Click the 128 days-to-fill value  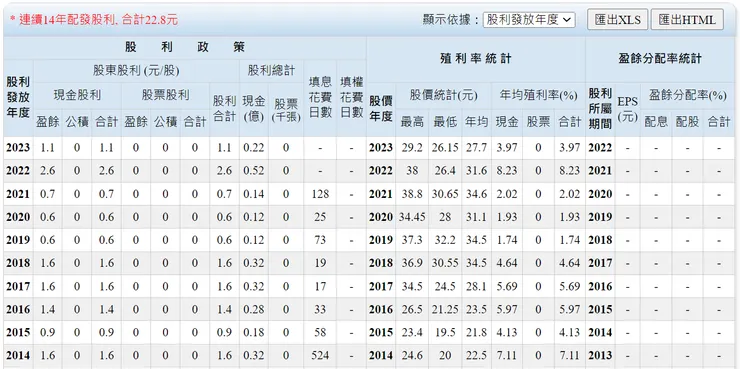pyautogui.click(x=320, y=194)
